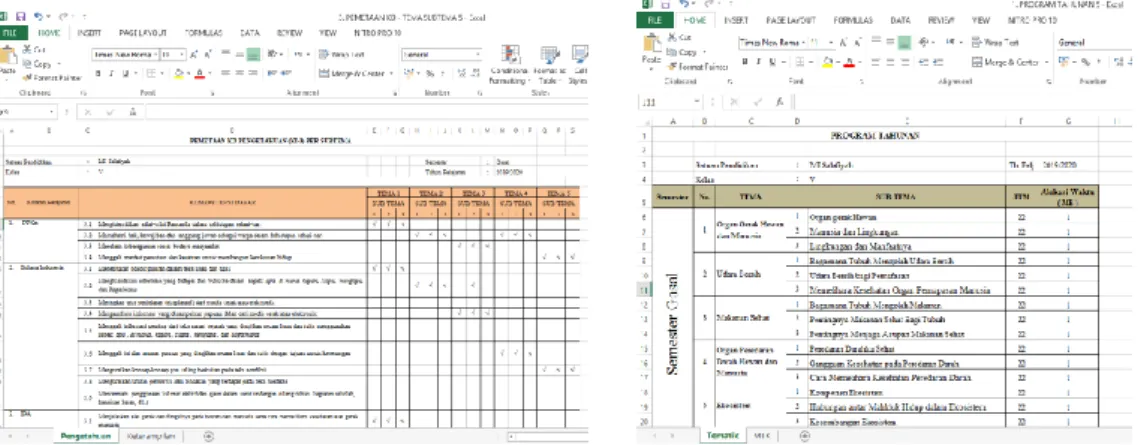Toggle Bold in right Excel window
Screen dimensions: 1138x445
point(745,62)
